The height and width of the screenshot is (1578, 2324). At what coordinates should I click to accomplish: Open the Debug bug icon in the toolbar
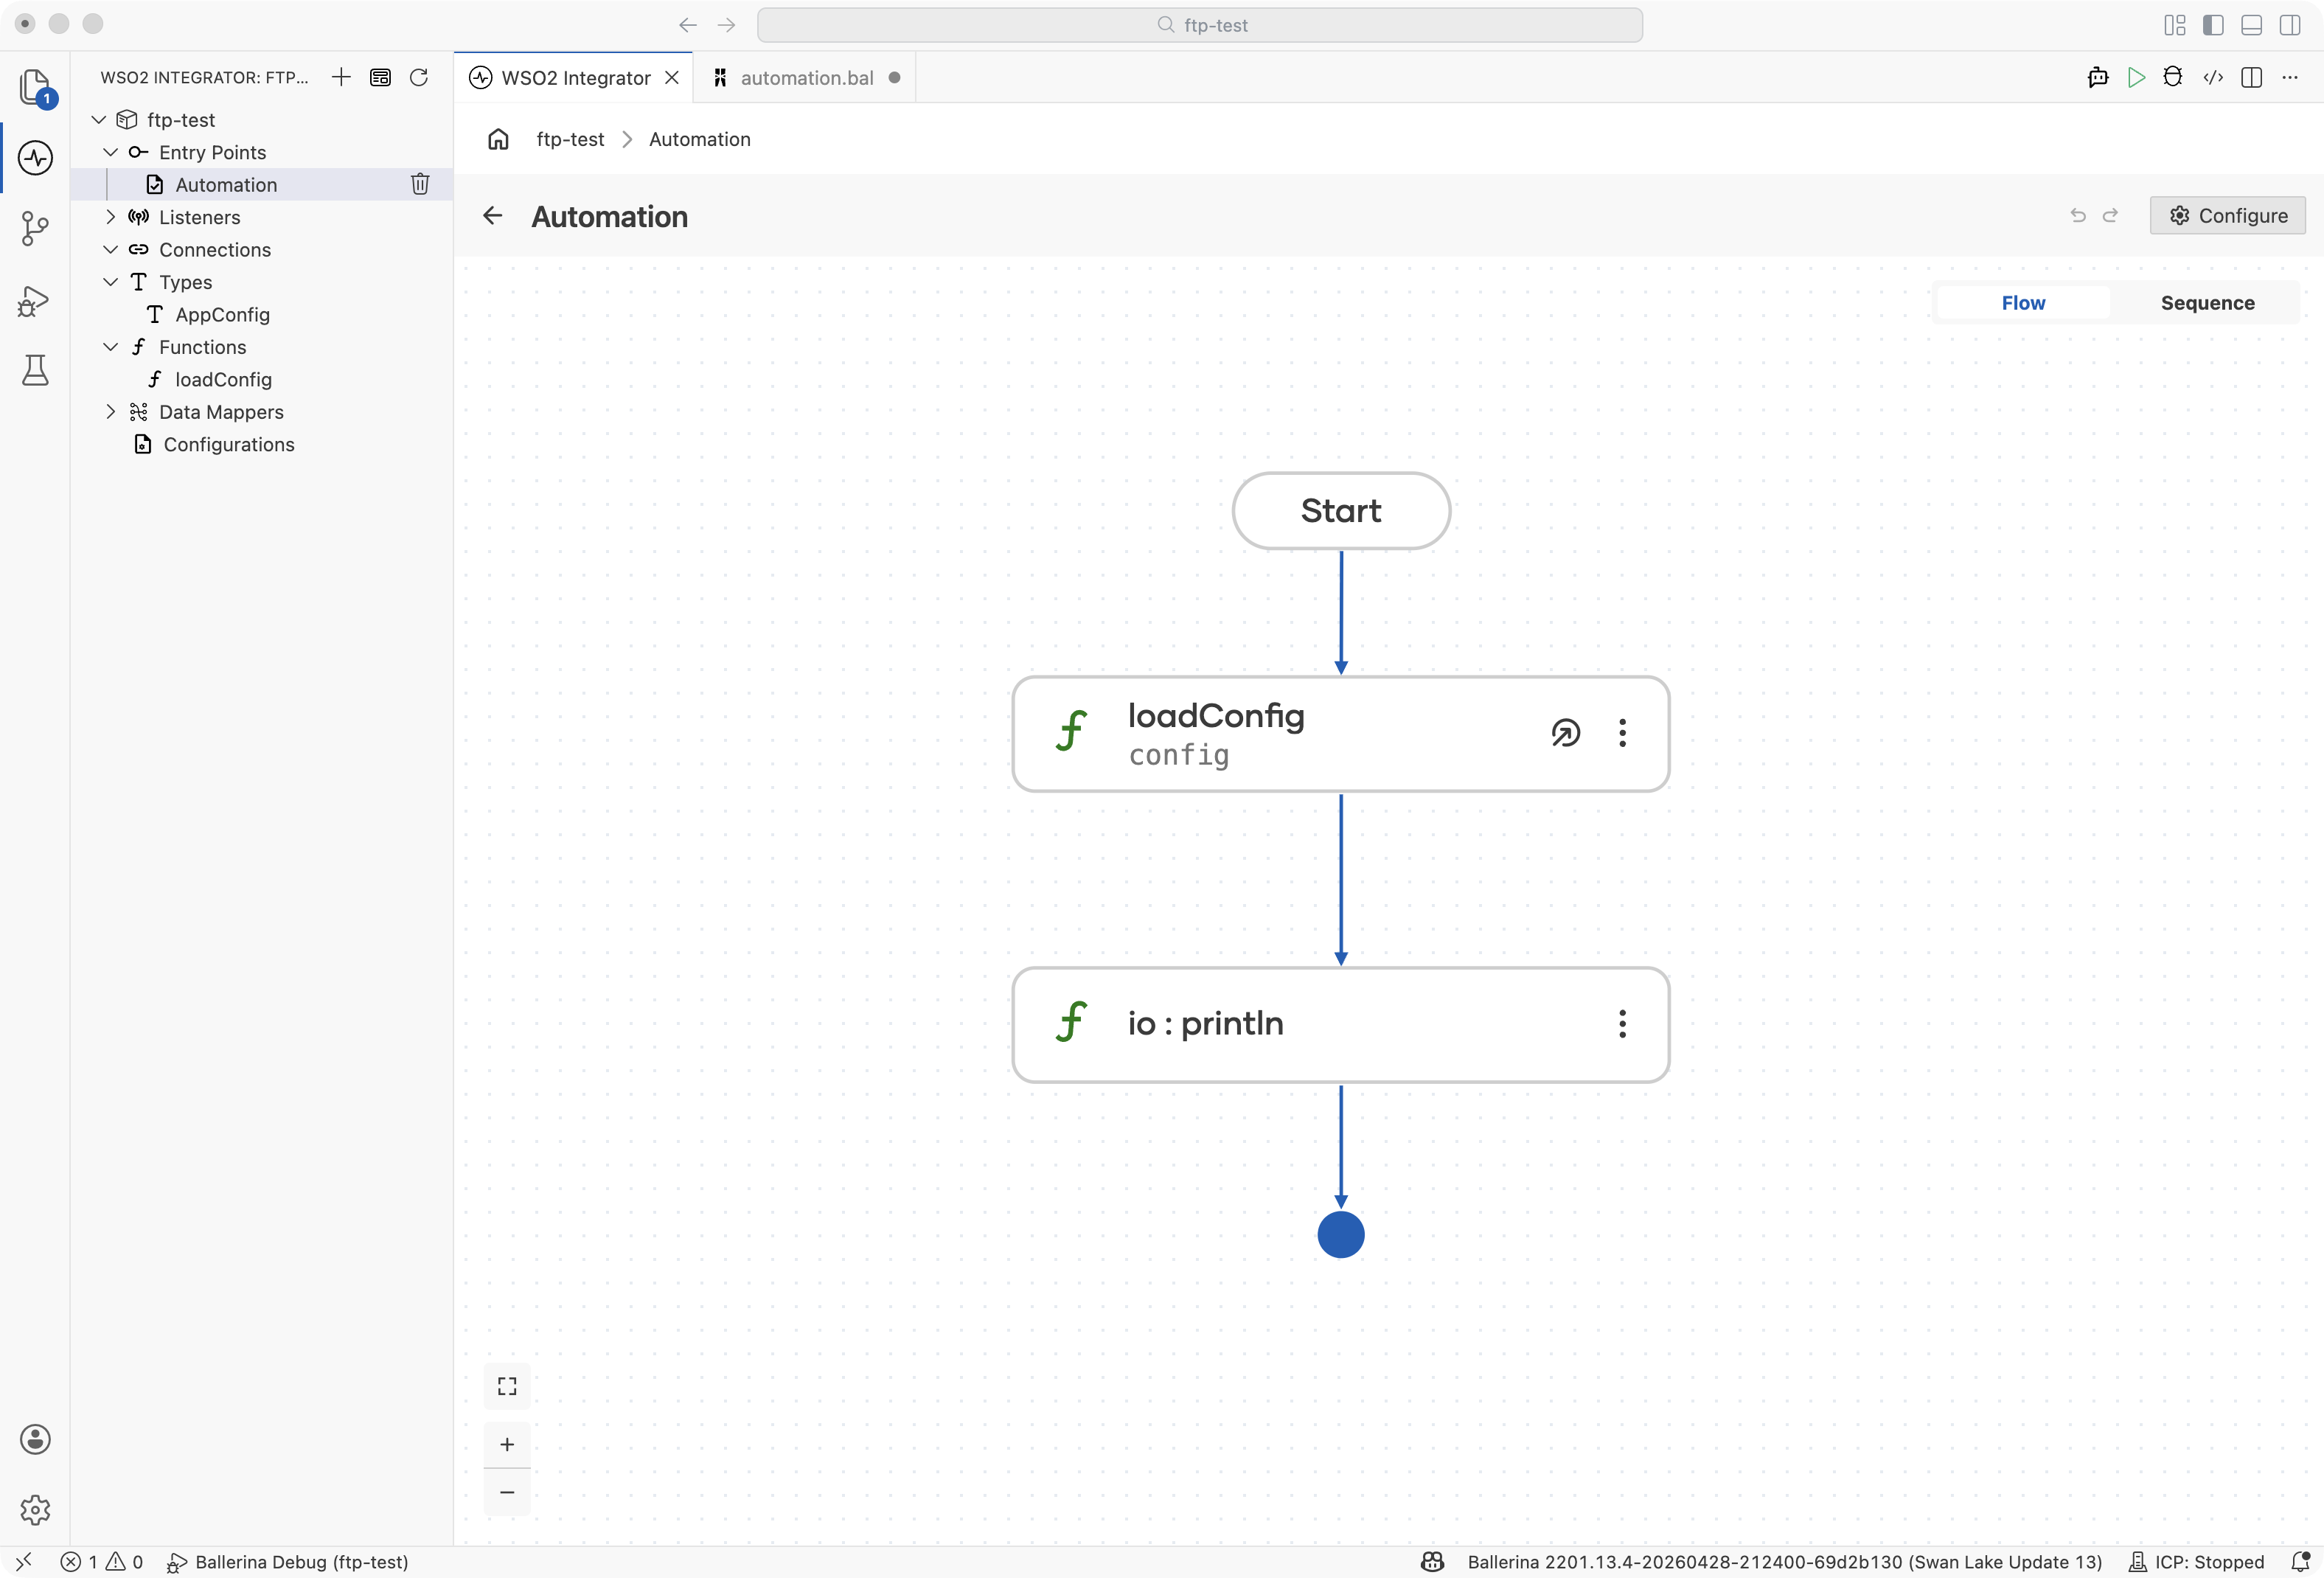2173,78
